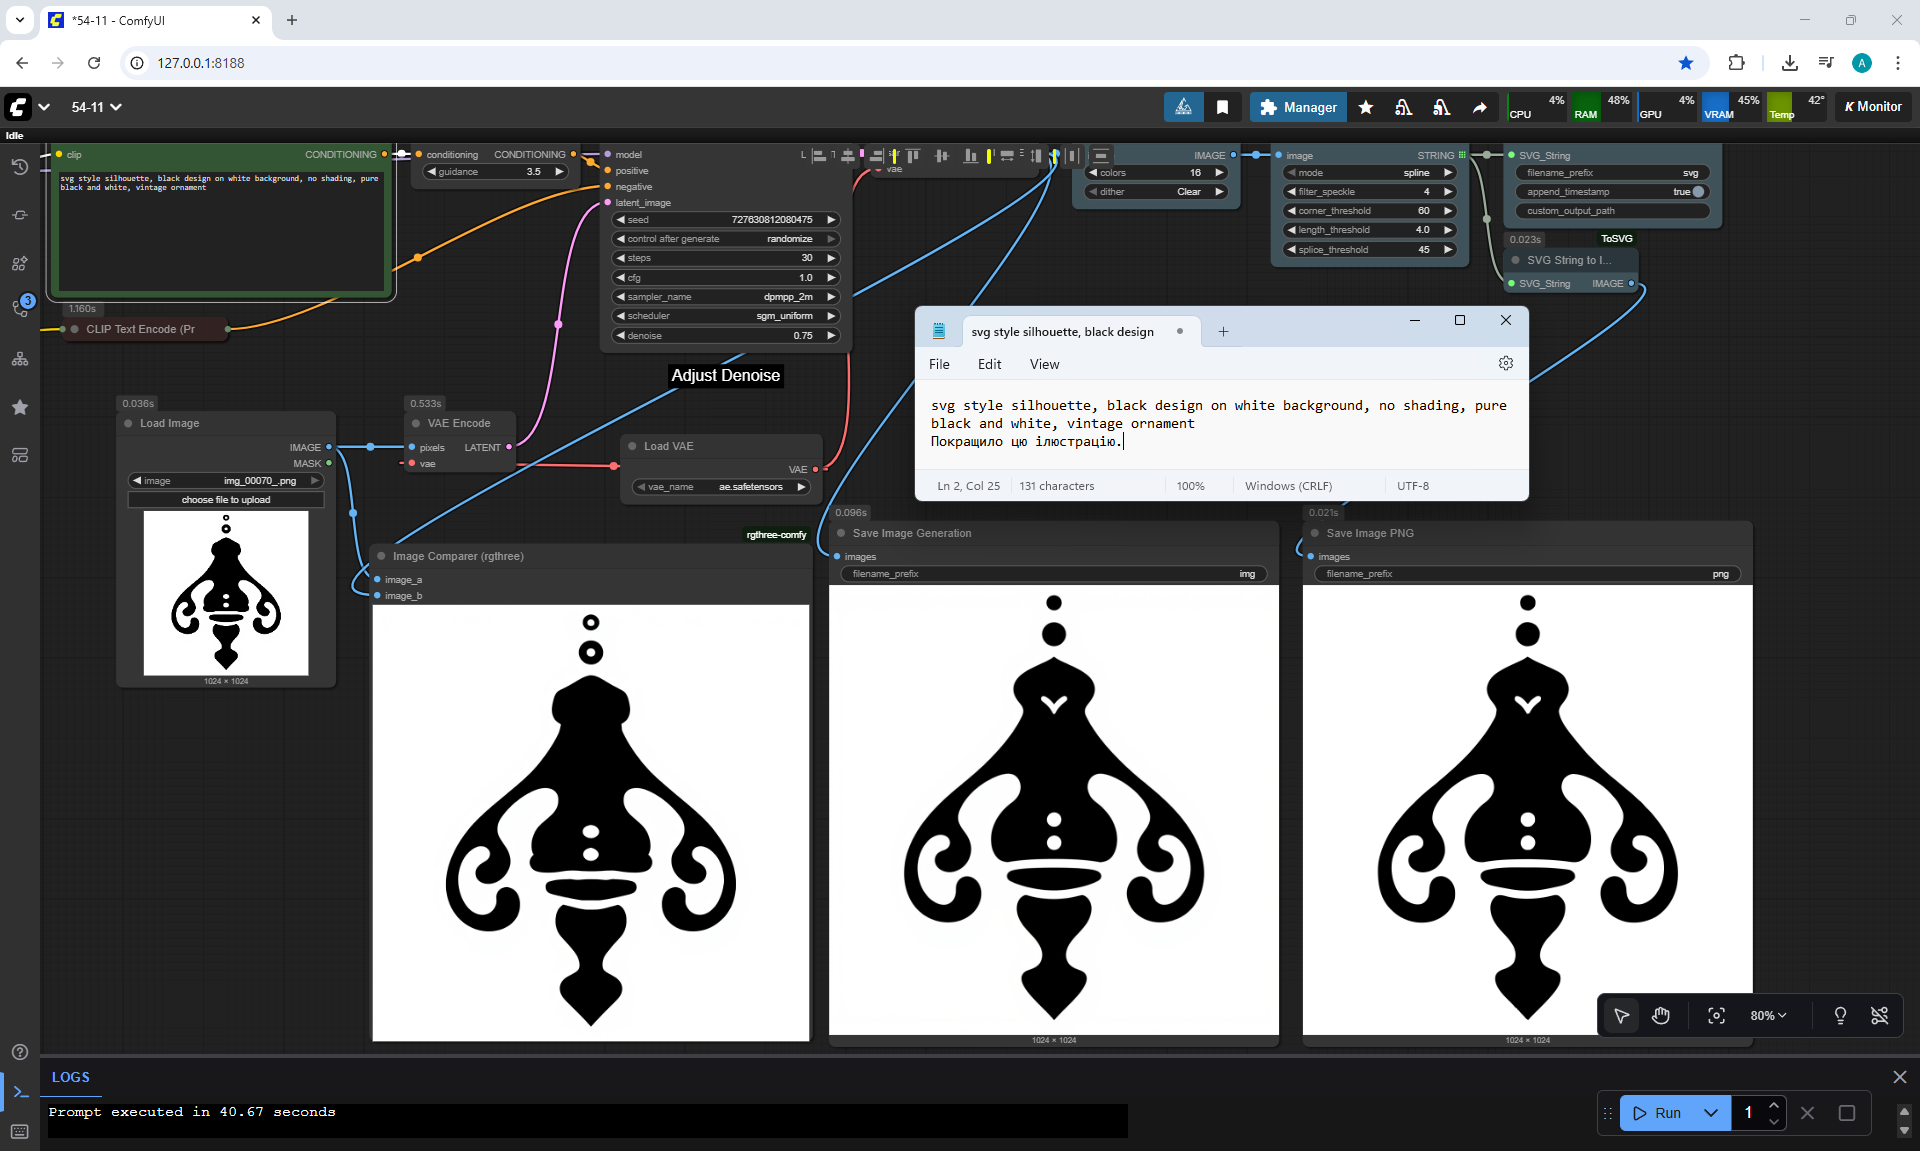Increase the run batch count stepper

[x=1774, y=1105]
